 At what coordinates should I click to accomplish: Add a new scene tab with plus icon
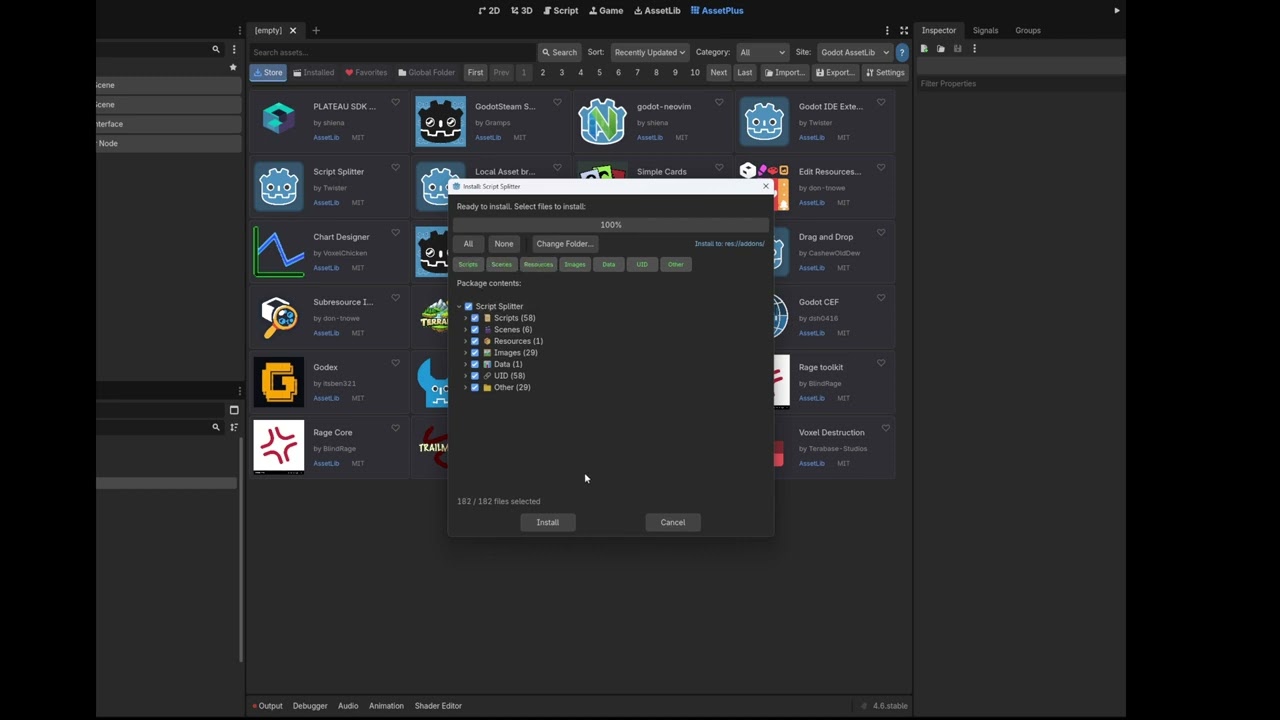tap(315, 30)
